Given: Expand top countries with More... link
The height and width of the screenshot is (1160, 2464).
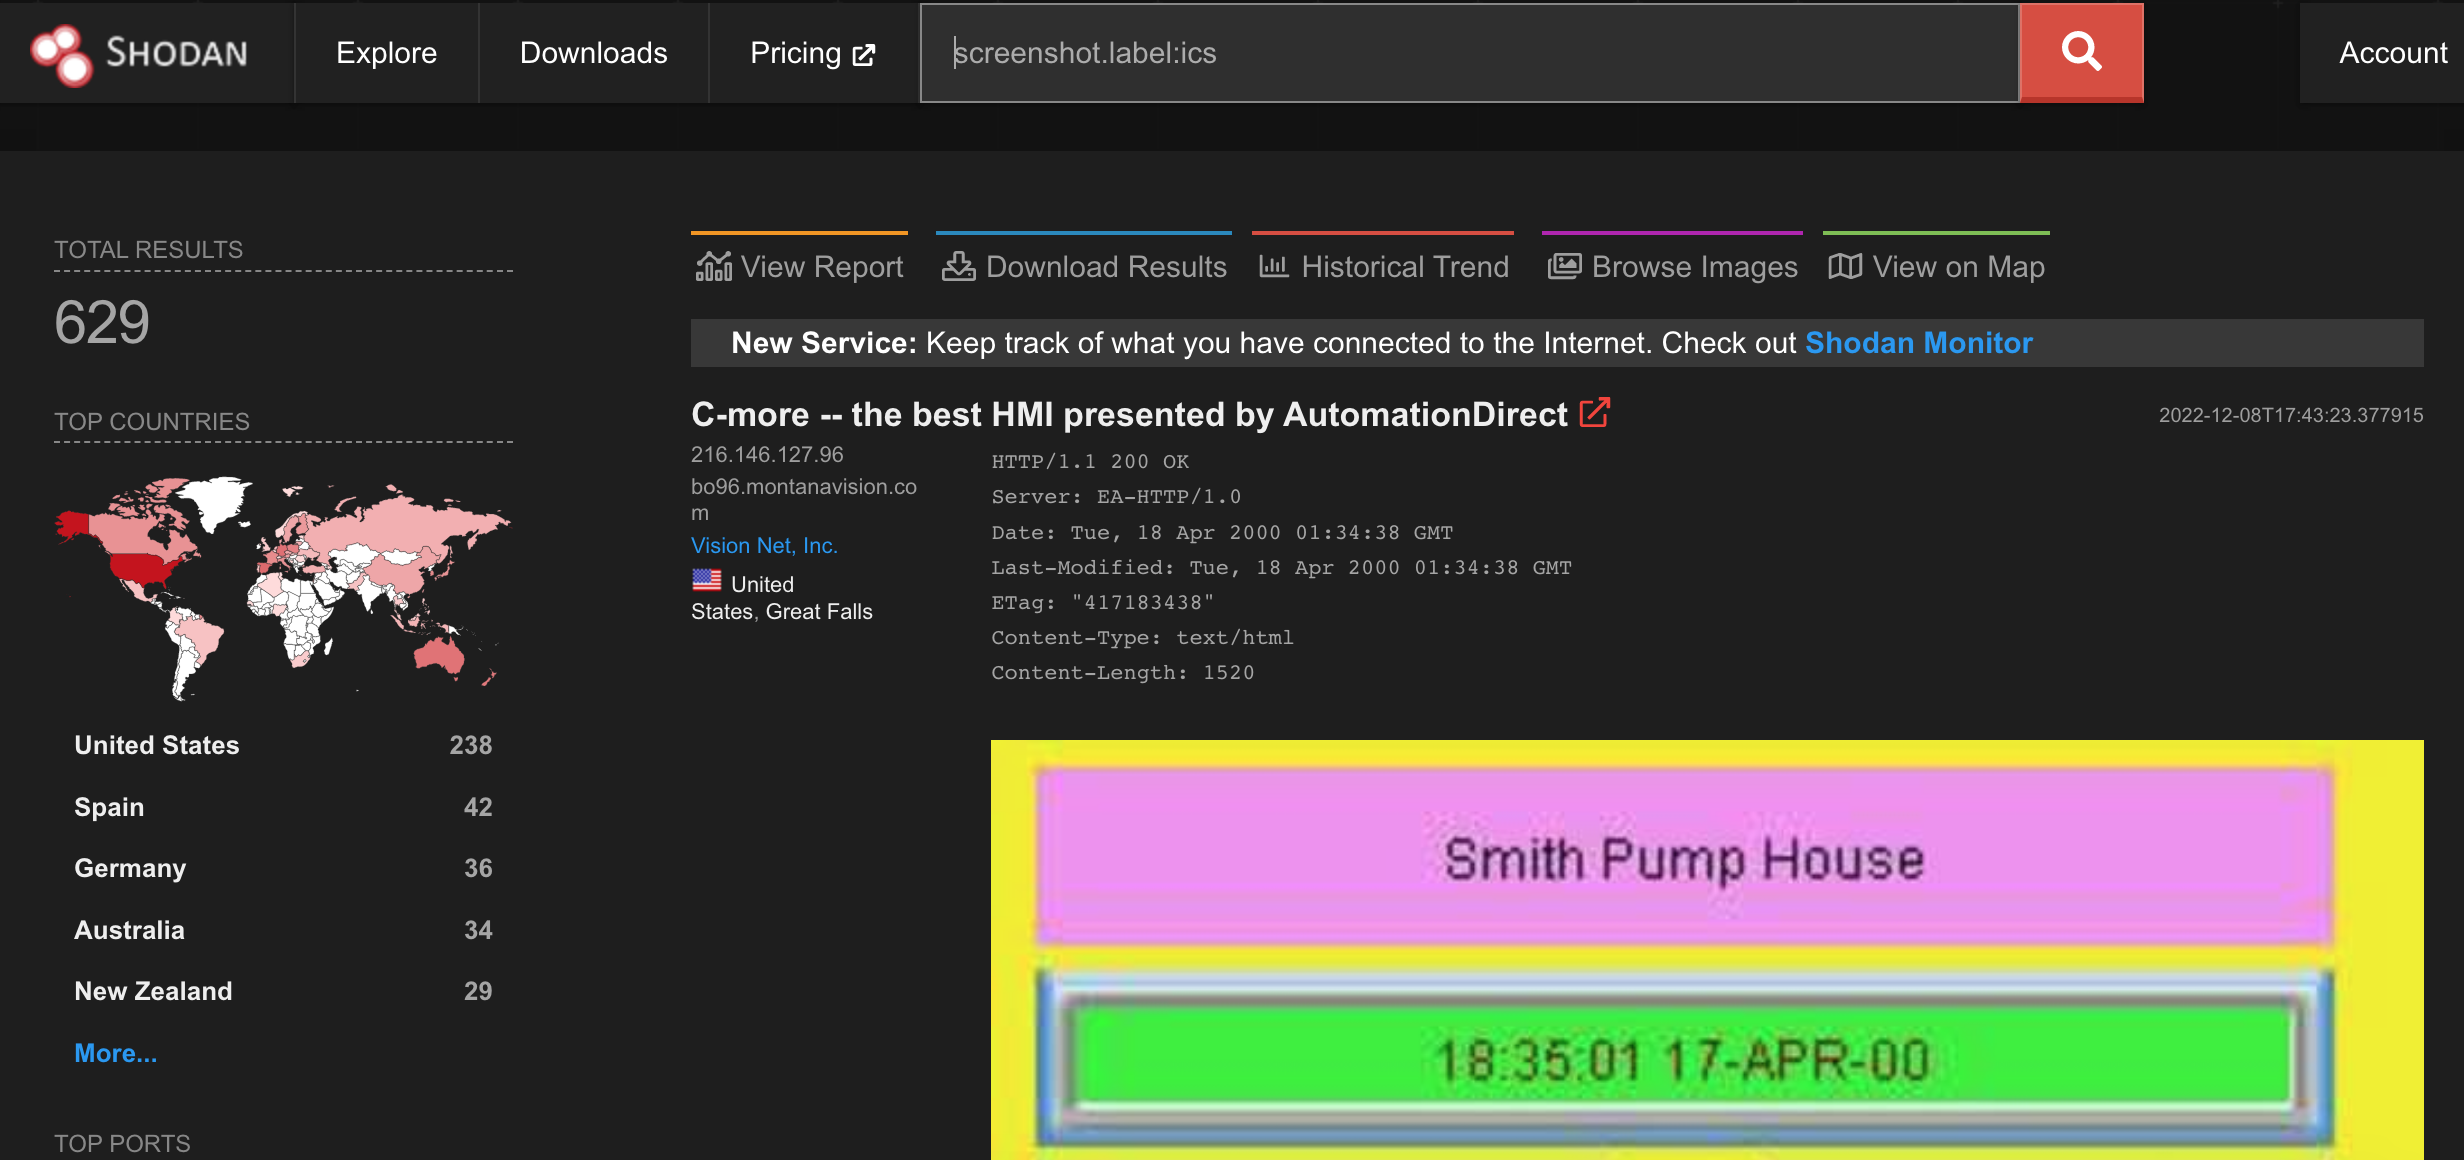Looking at the screenshot, I should [115, 1053].
